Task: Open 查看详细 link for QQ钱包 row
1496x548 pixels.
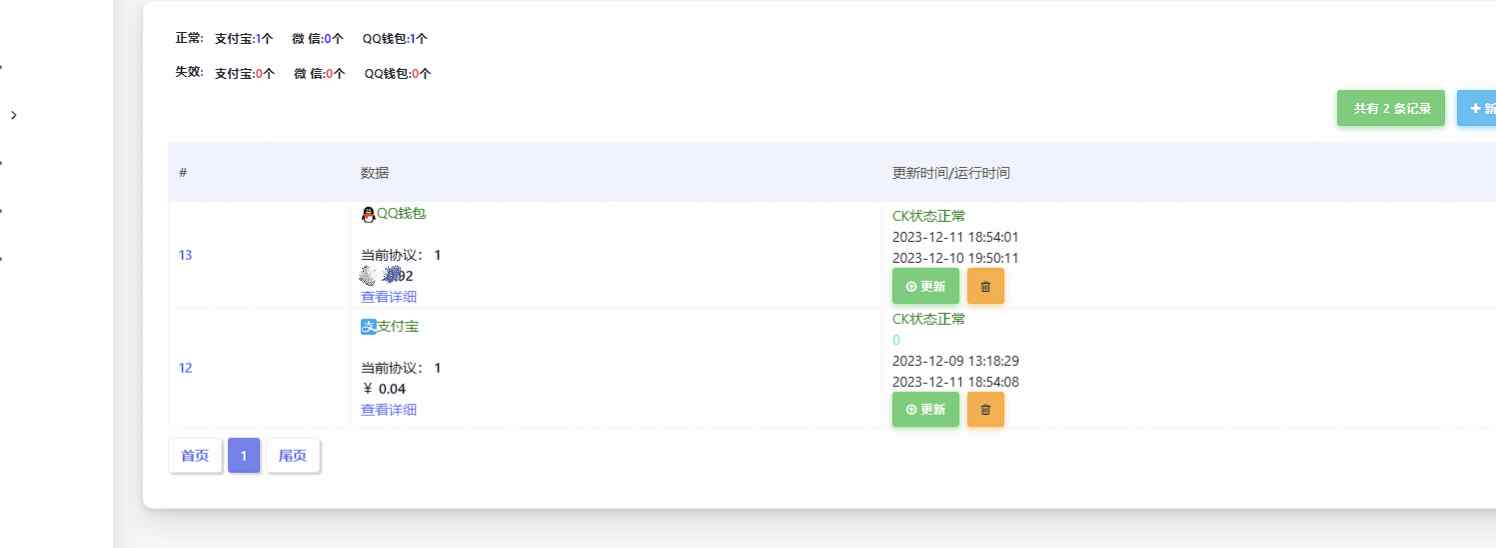Action: coord(389,297)
